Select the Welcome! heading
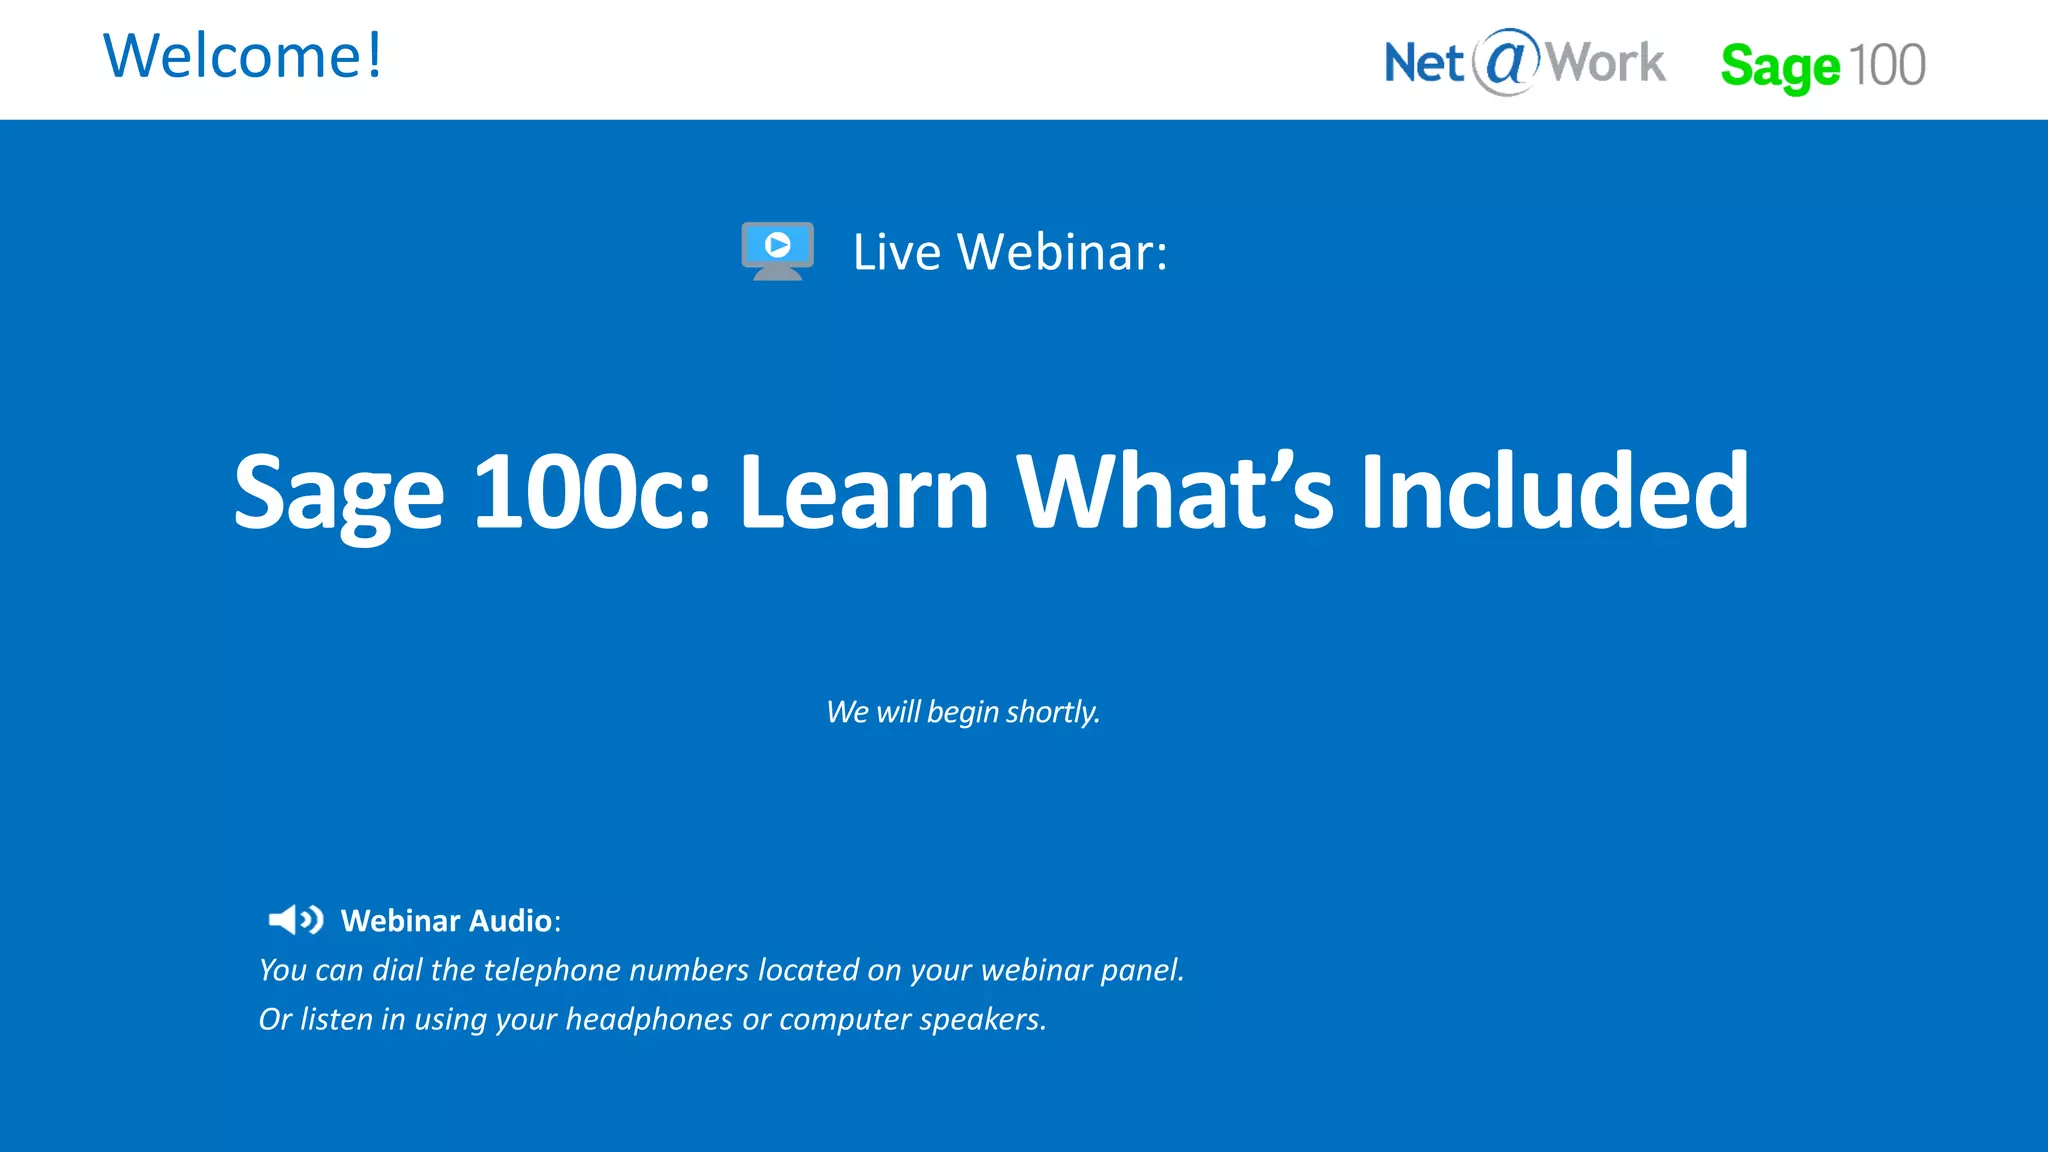2048x1152 pixels. (243, 56)
